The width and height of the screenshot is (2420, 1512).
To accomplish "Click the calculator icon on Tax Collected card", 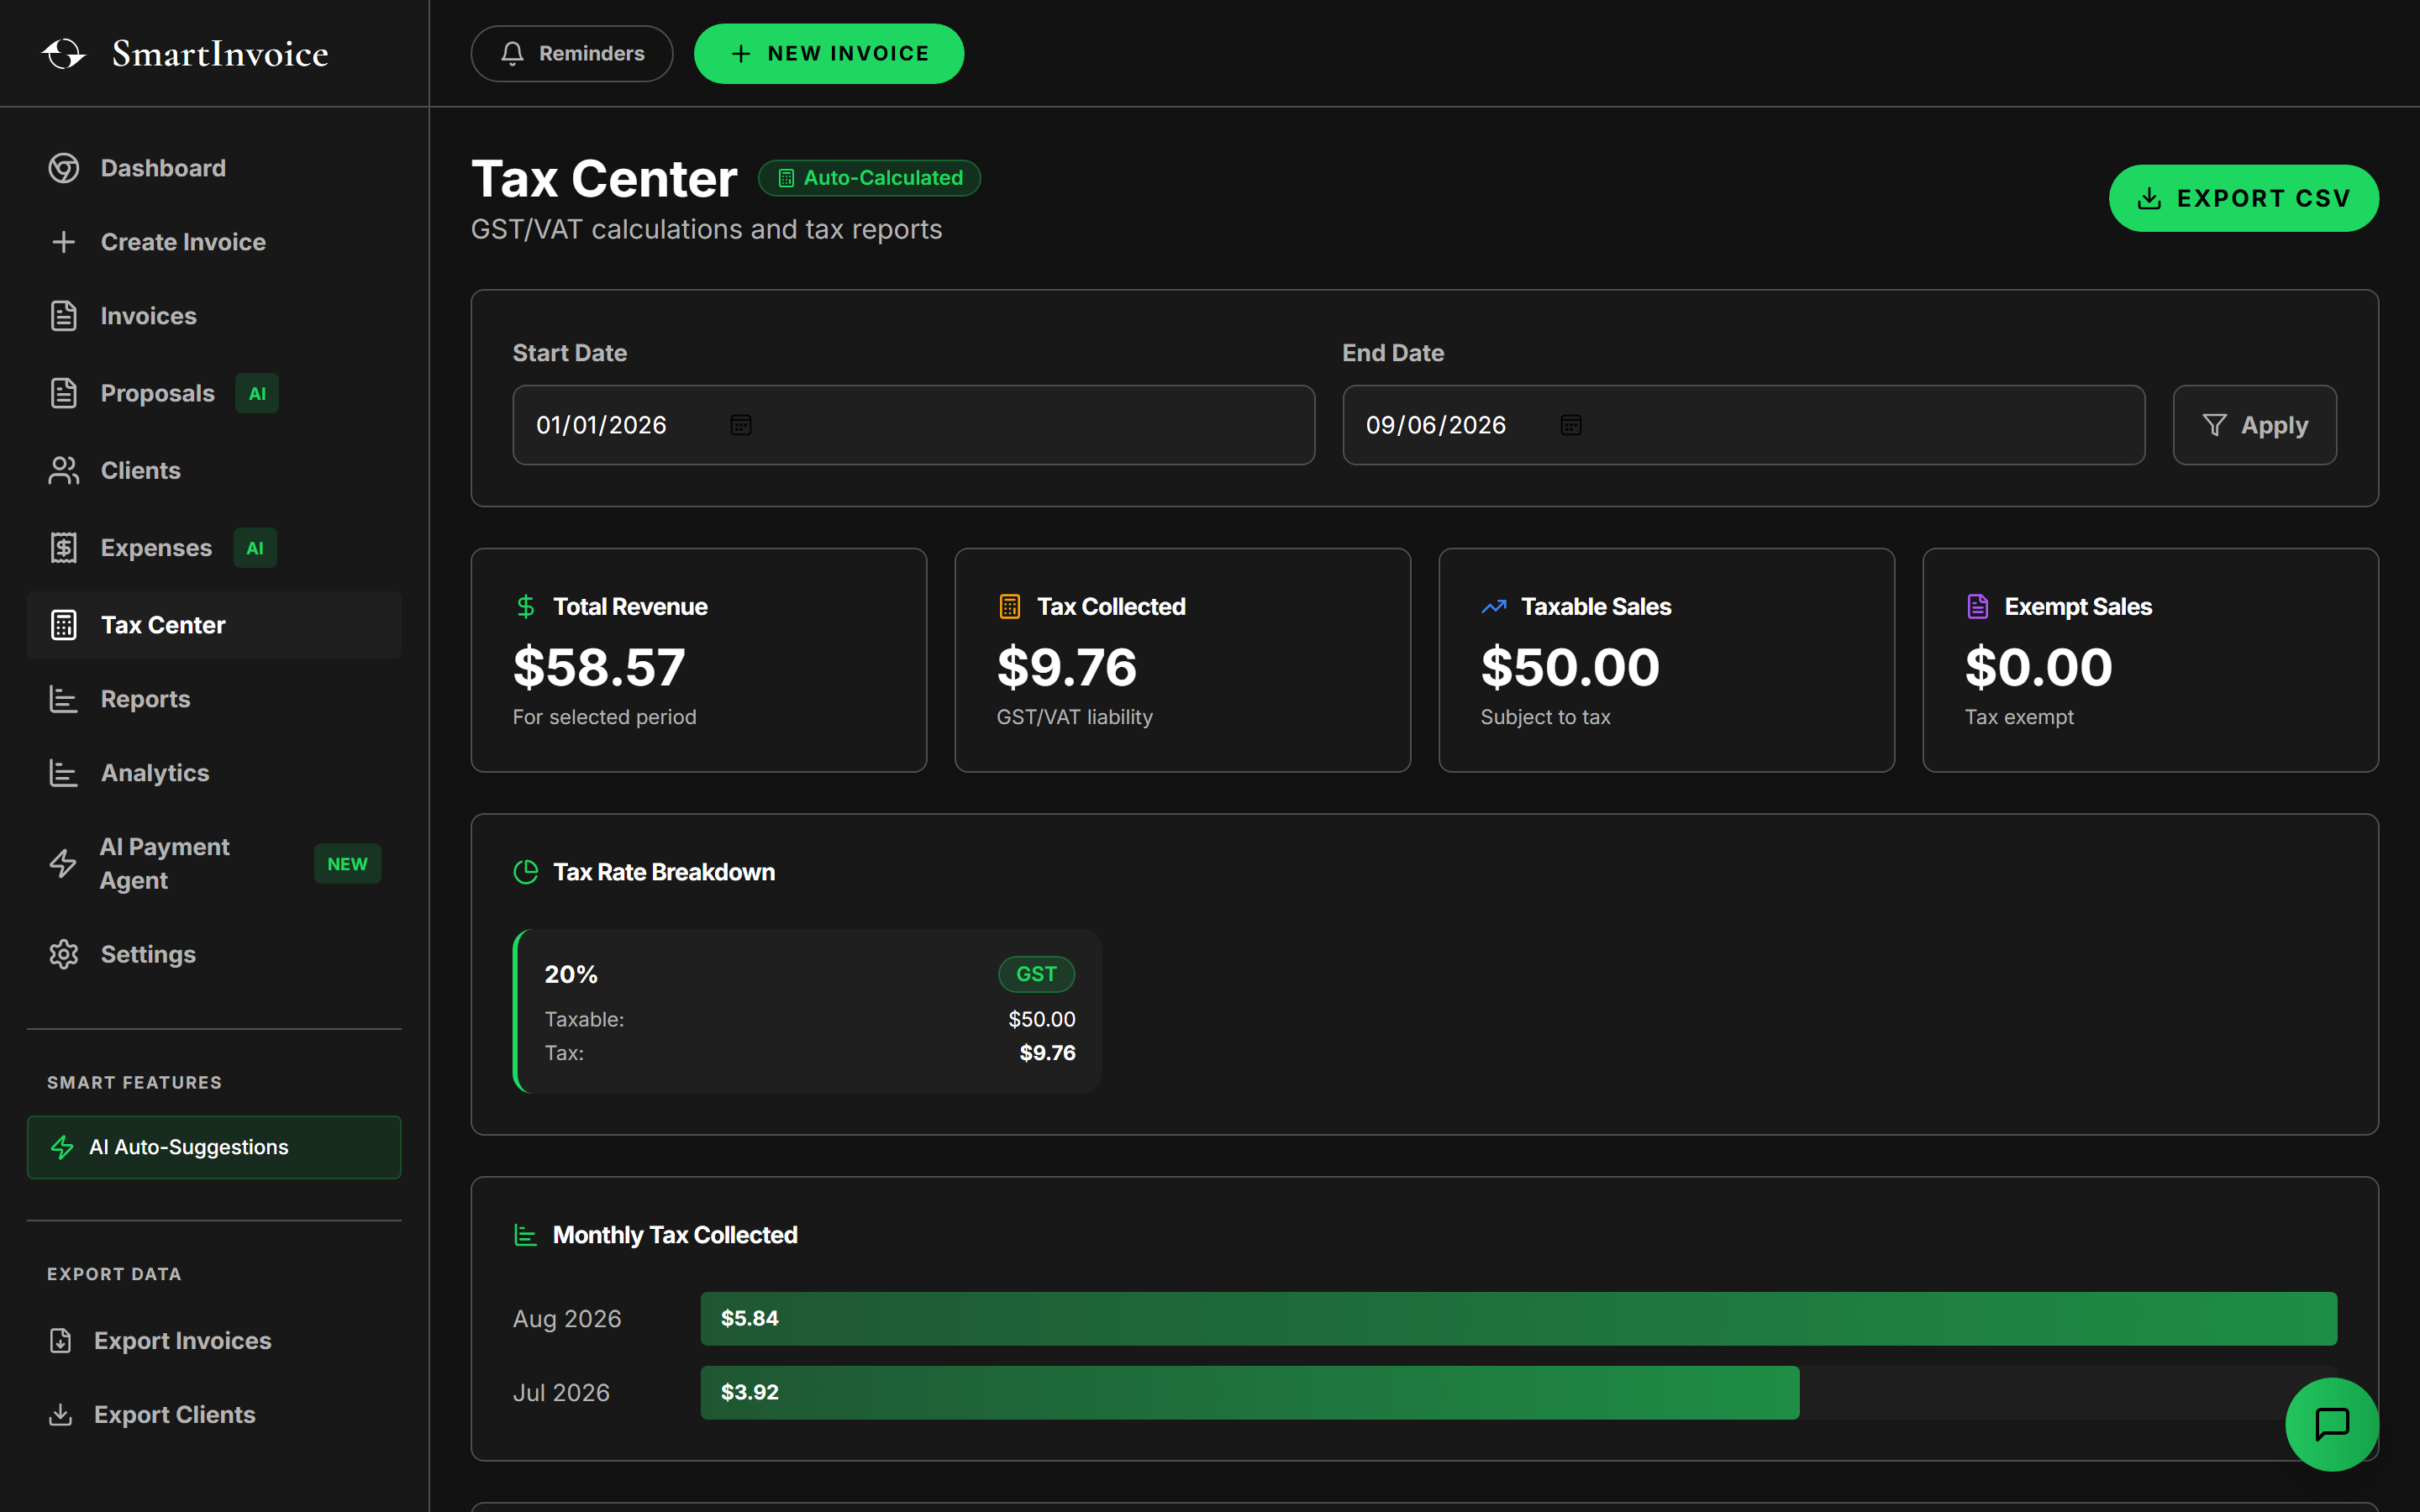I will 1010,606.
